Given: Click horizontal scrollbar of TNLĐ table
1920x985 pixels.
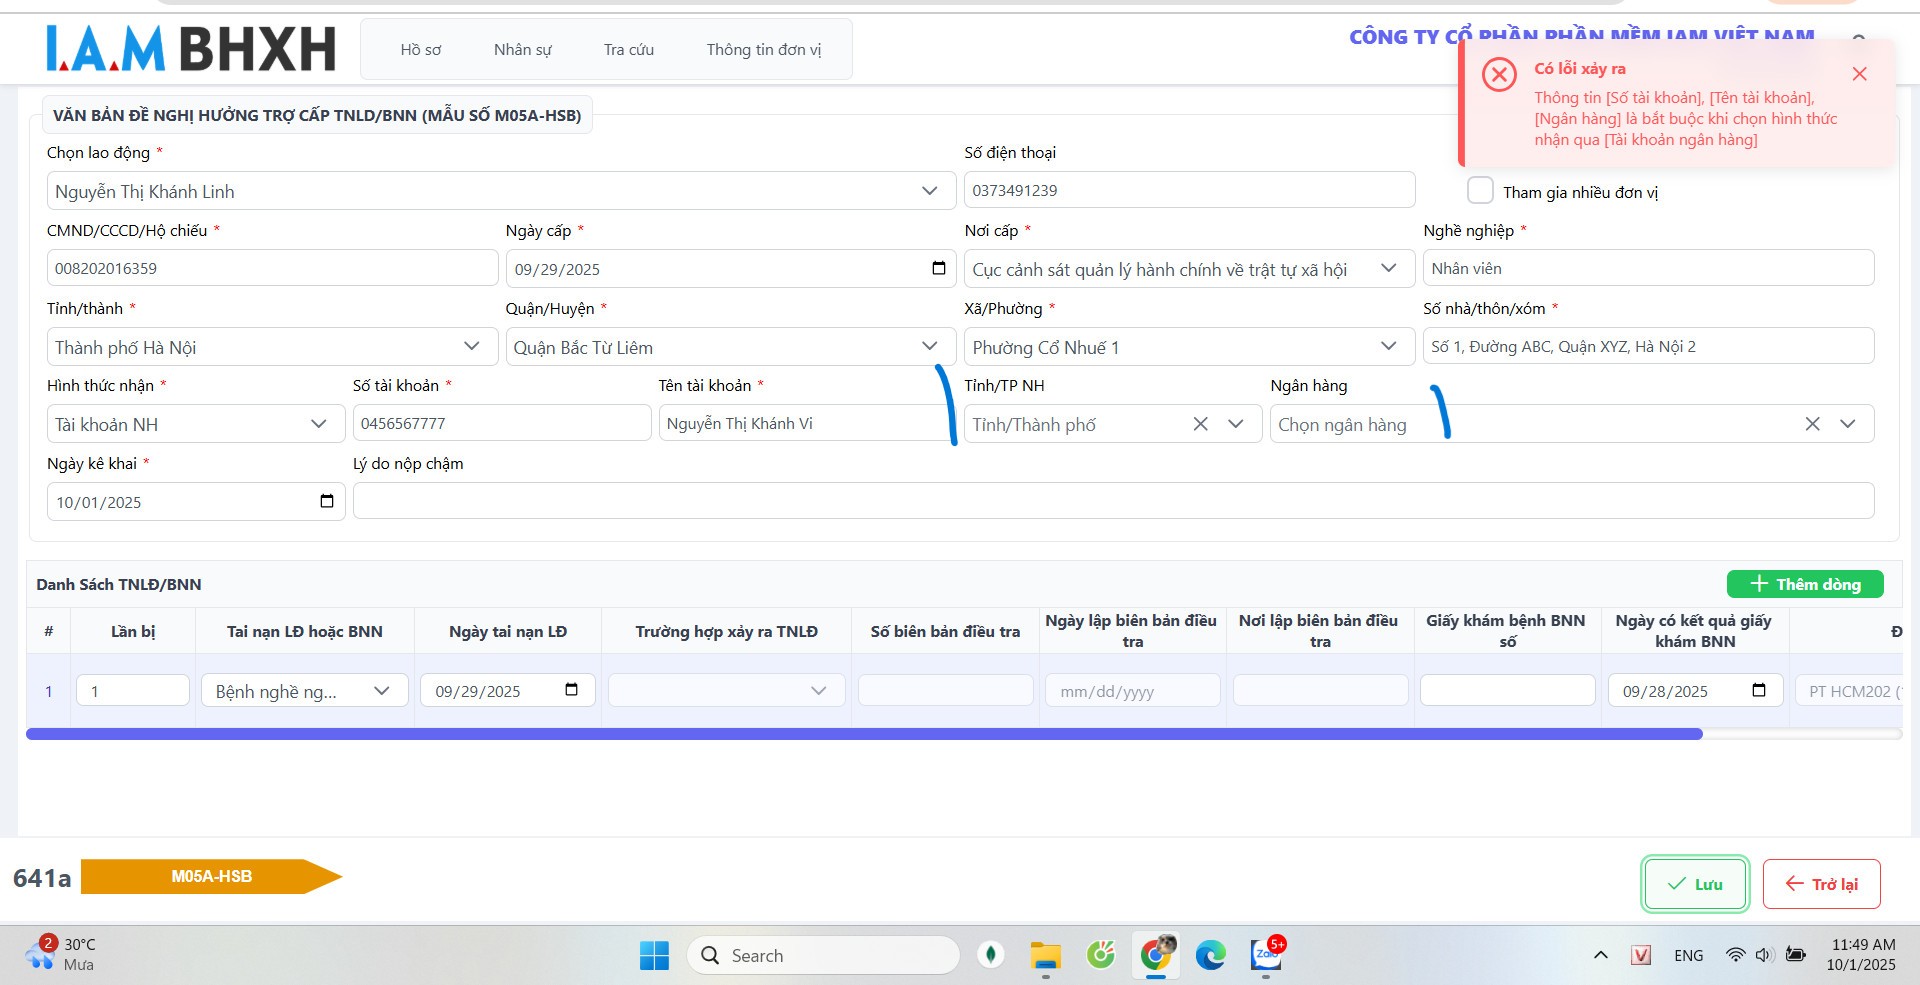Looking at the screenshot, I should pos(864,734).
